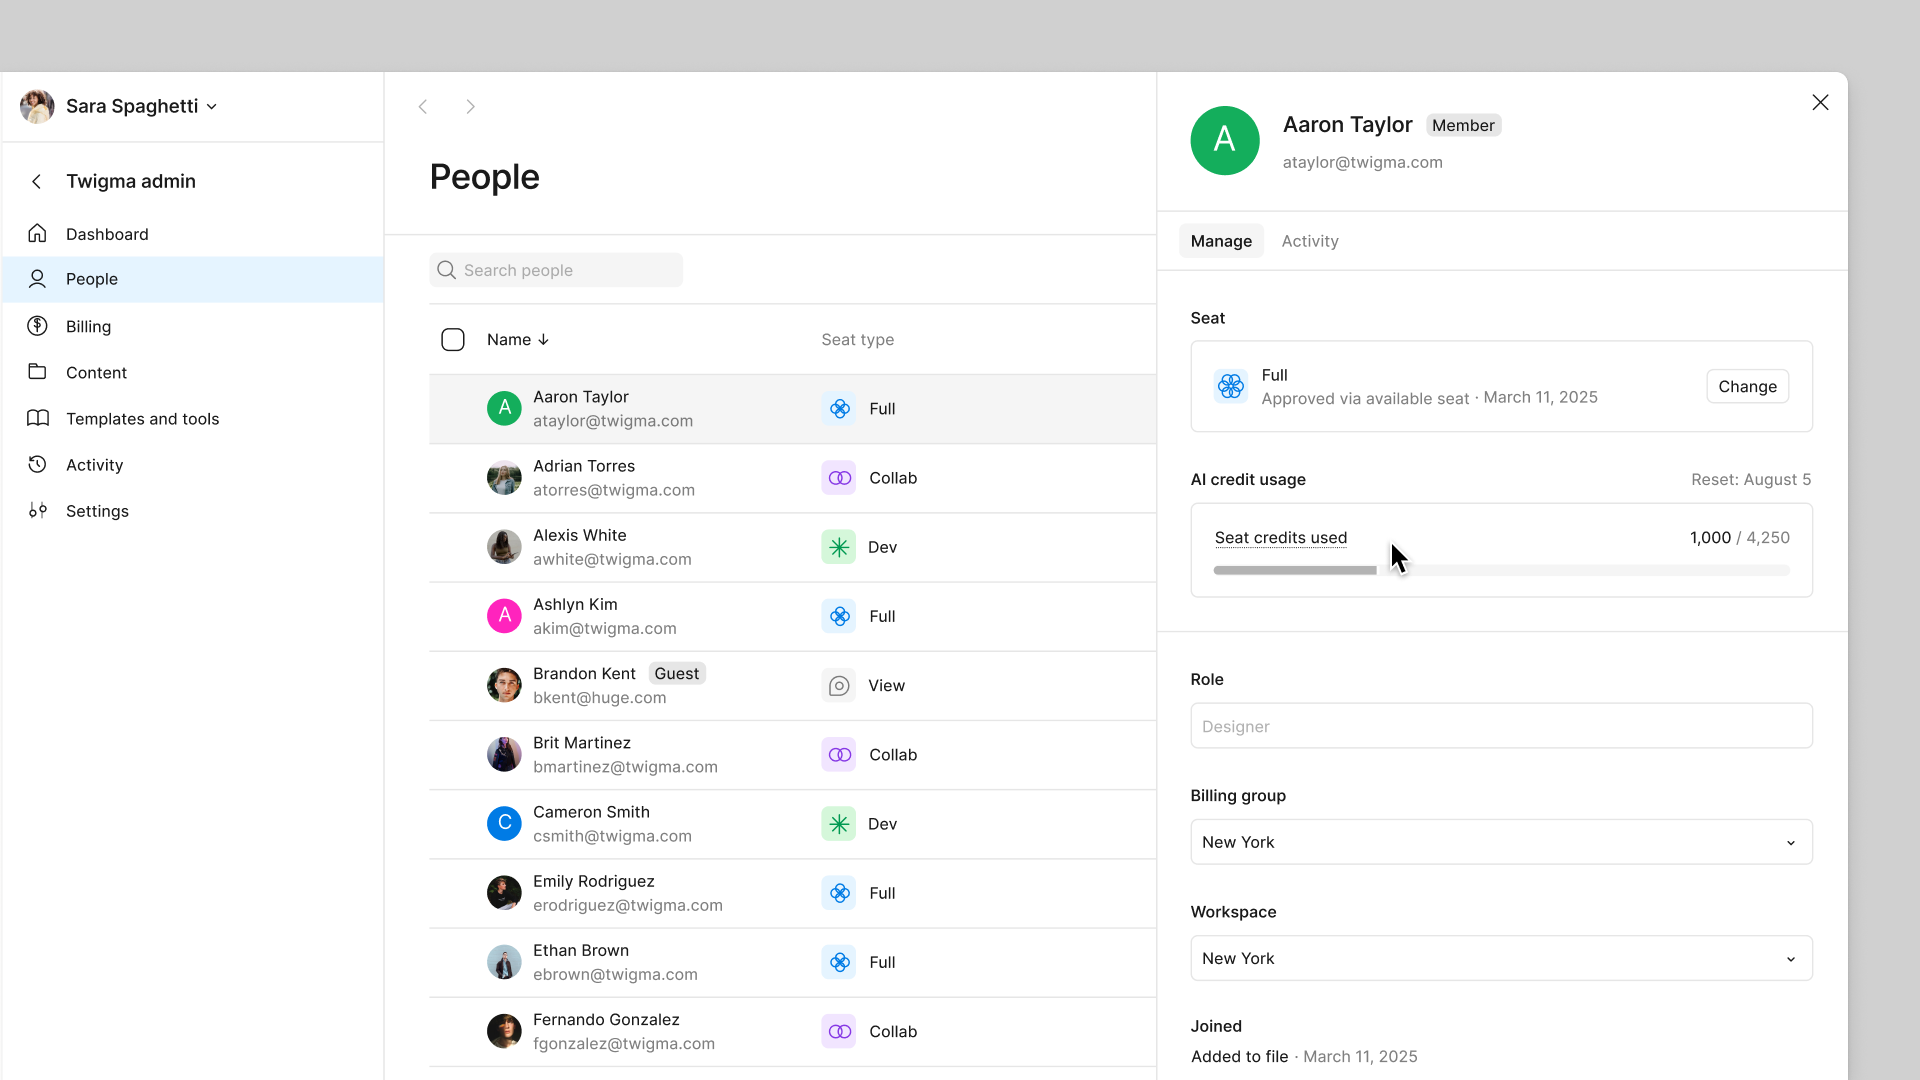
Task: Click the AI credit usage progress bar
Action: [1500, 570]
